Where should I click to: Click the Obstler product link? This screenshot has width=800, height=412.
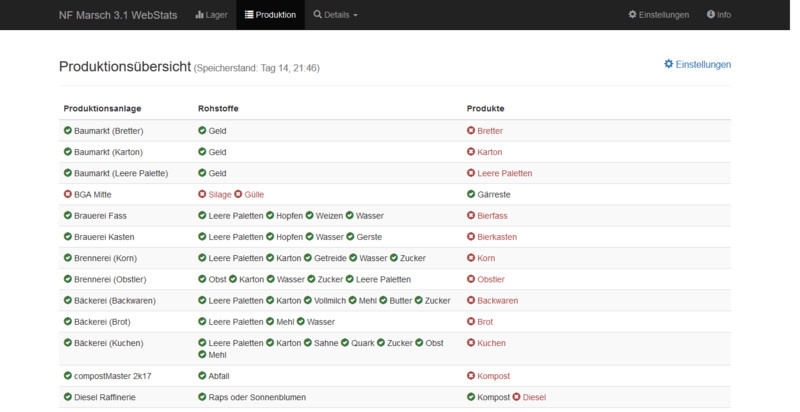[x=491, y=279]
